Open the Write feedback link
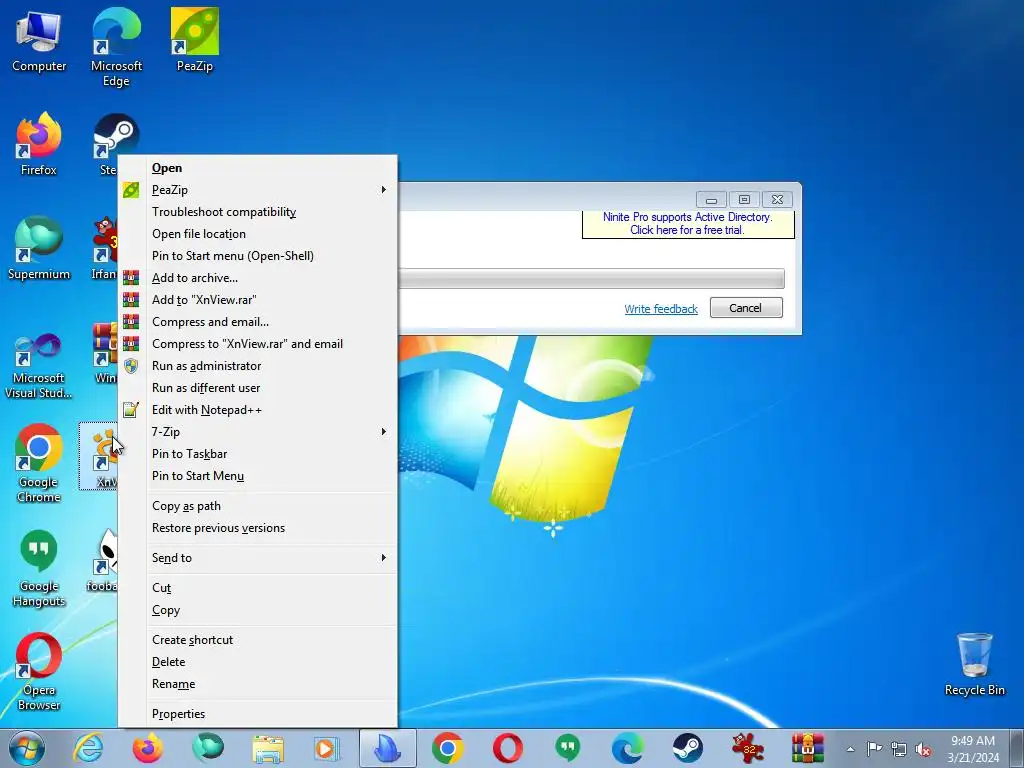 tap(661, 309)
